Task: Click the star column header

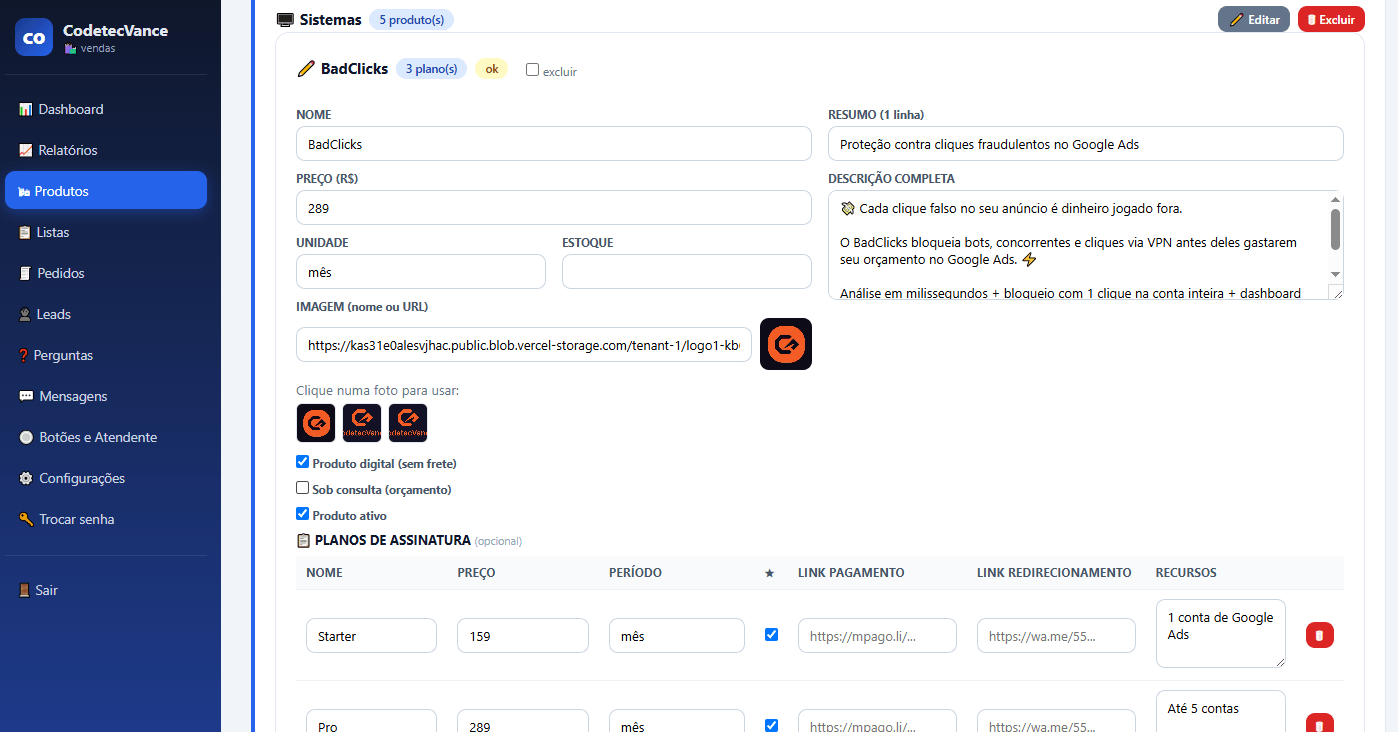Action: point(769,573)
